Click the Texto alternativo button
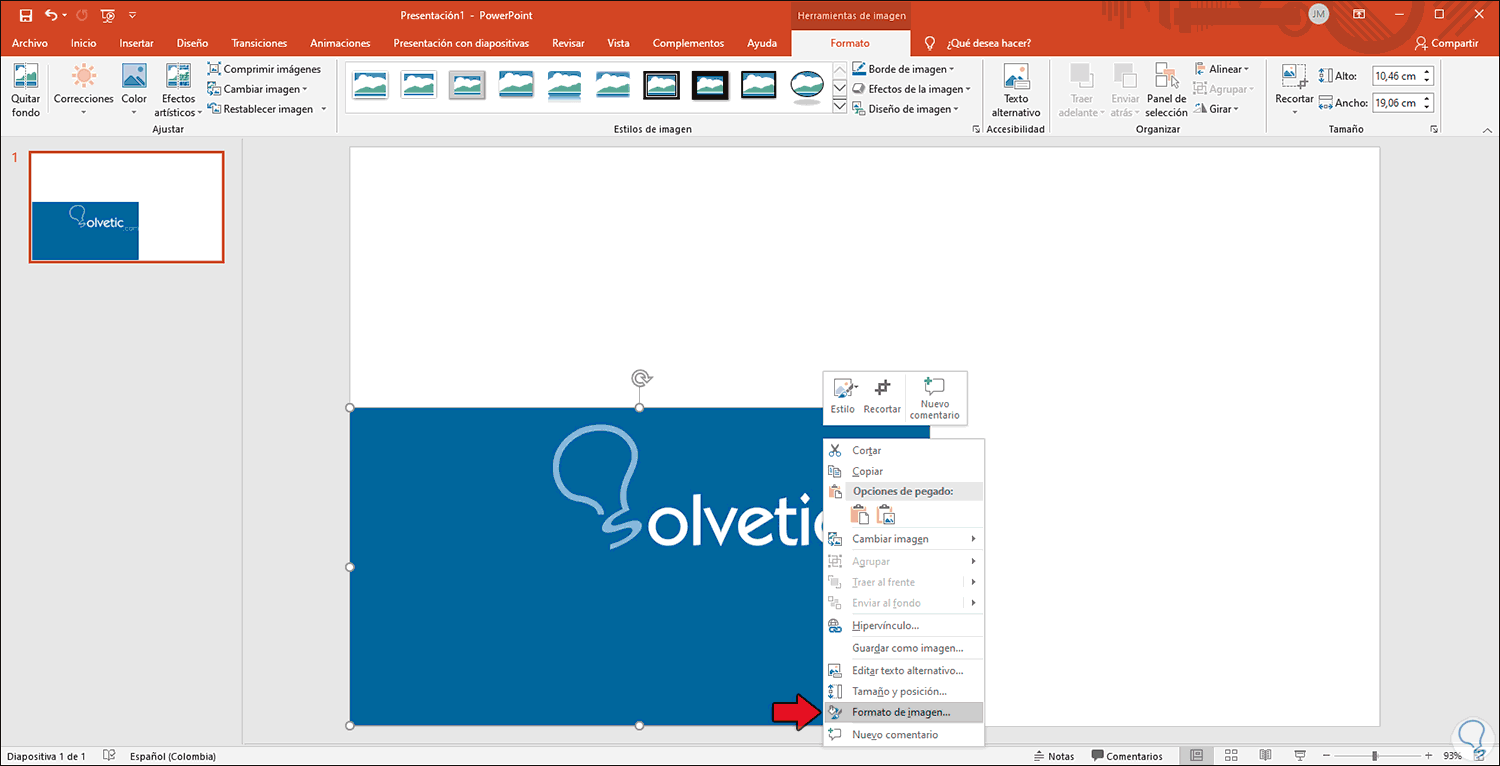Viewport: 1500px width, 766px height. (1016, 90)
